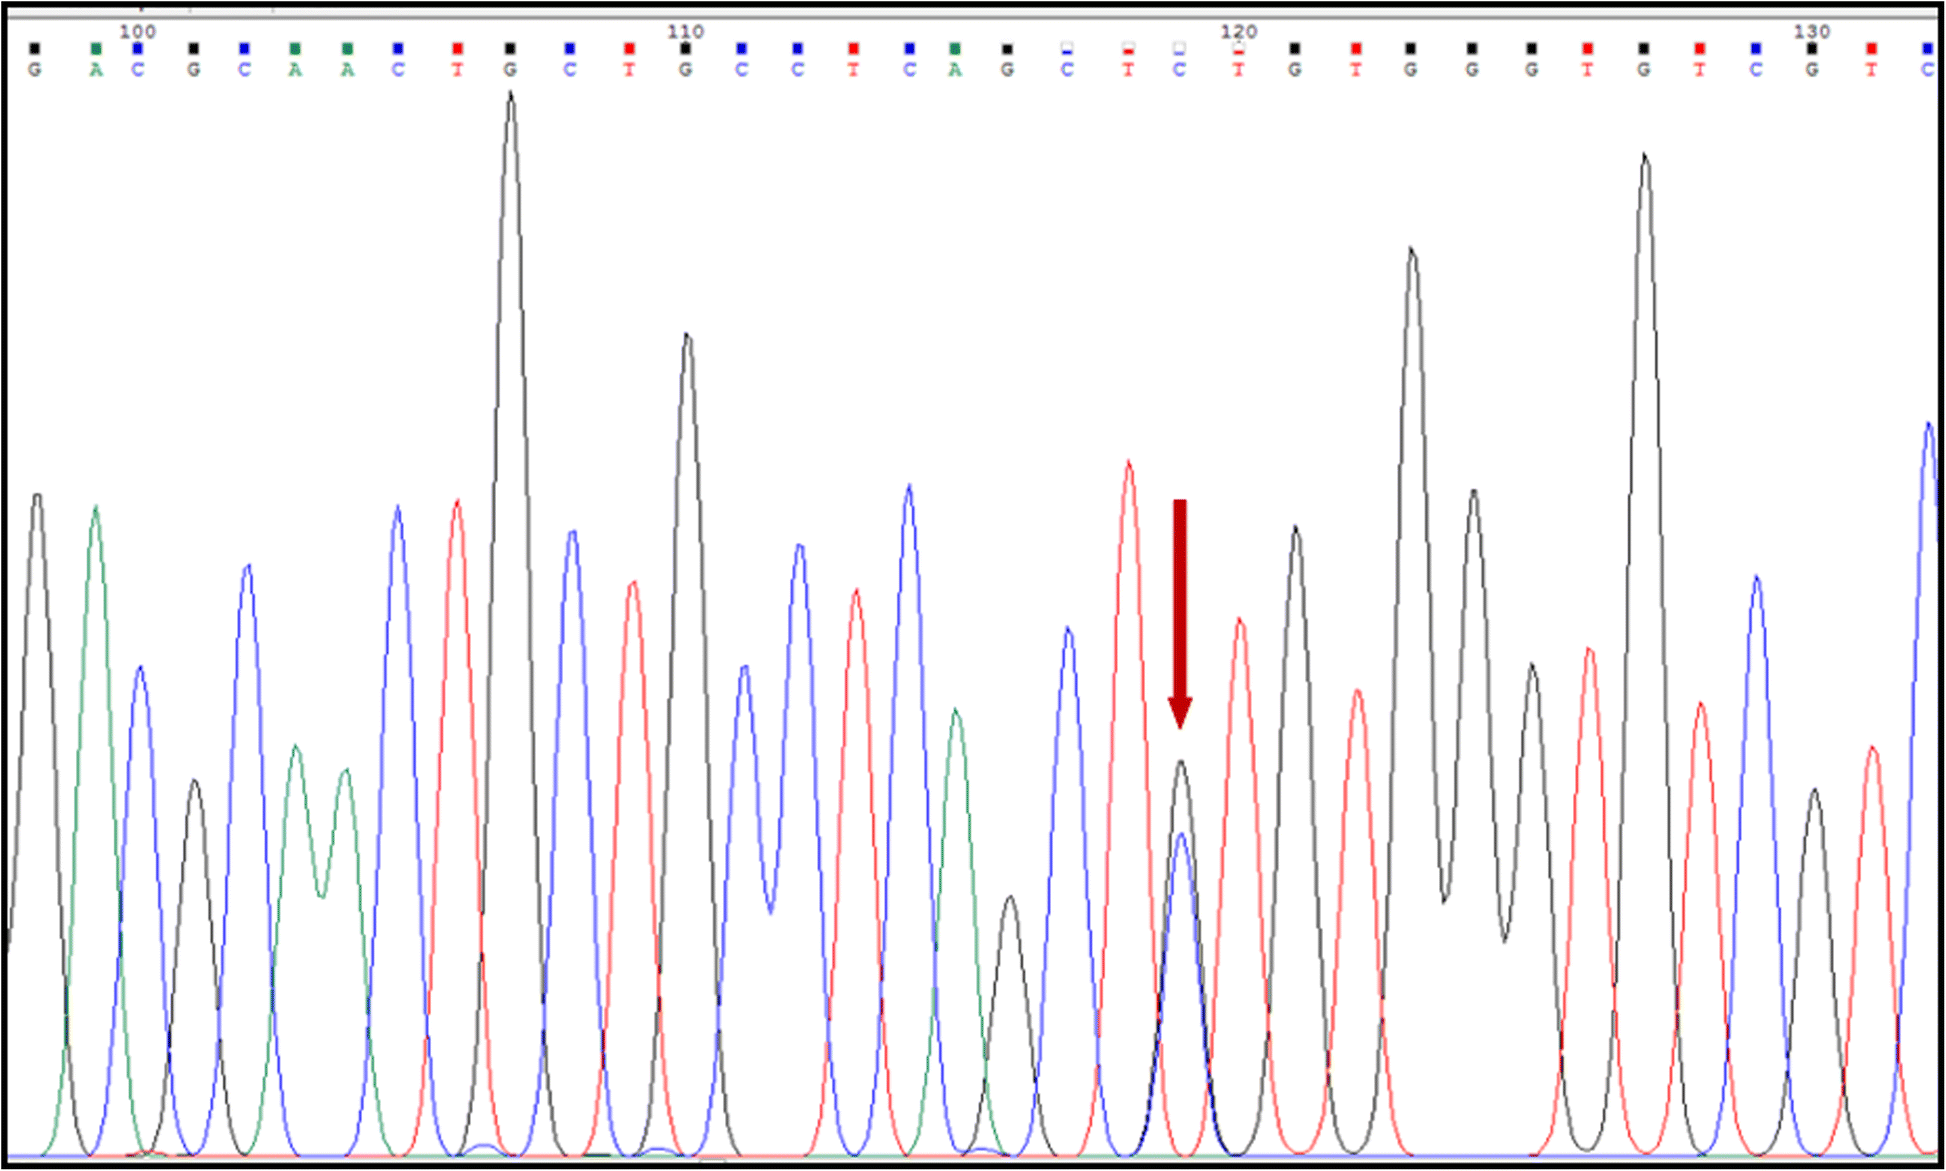This screenshot has width=1946, height=1171.
Task: Click the position number 120 on the ruler
Action: [1238, 31]
